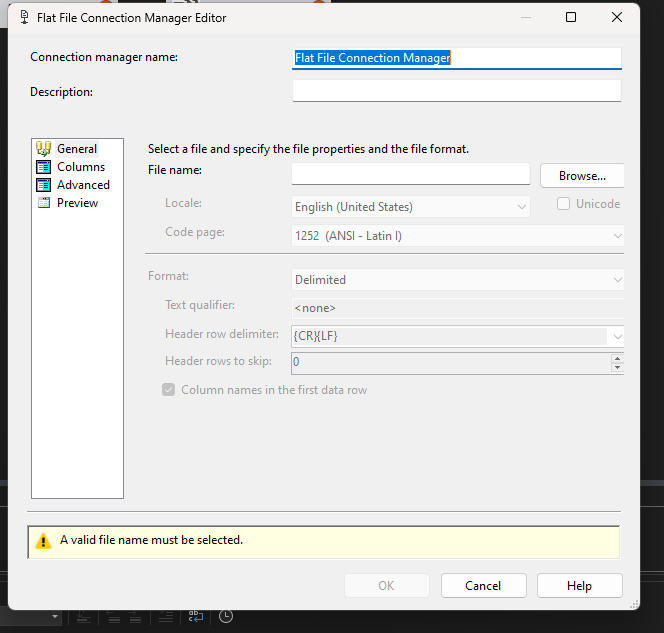
Task: Click the Cancel button
Action: [x=484, y=586]
